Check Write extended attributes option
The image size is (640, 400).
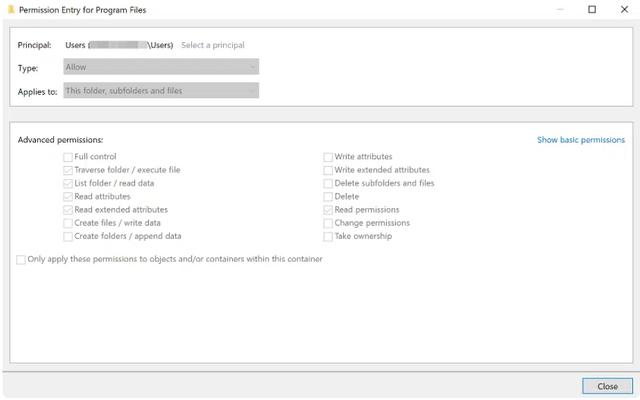click(x=328, y=170)
